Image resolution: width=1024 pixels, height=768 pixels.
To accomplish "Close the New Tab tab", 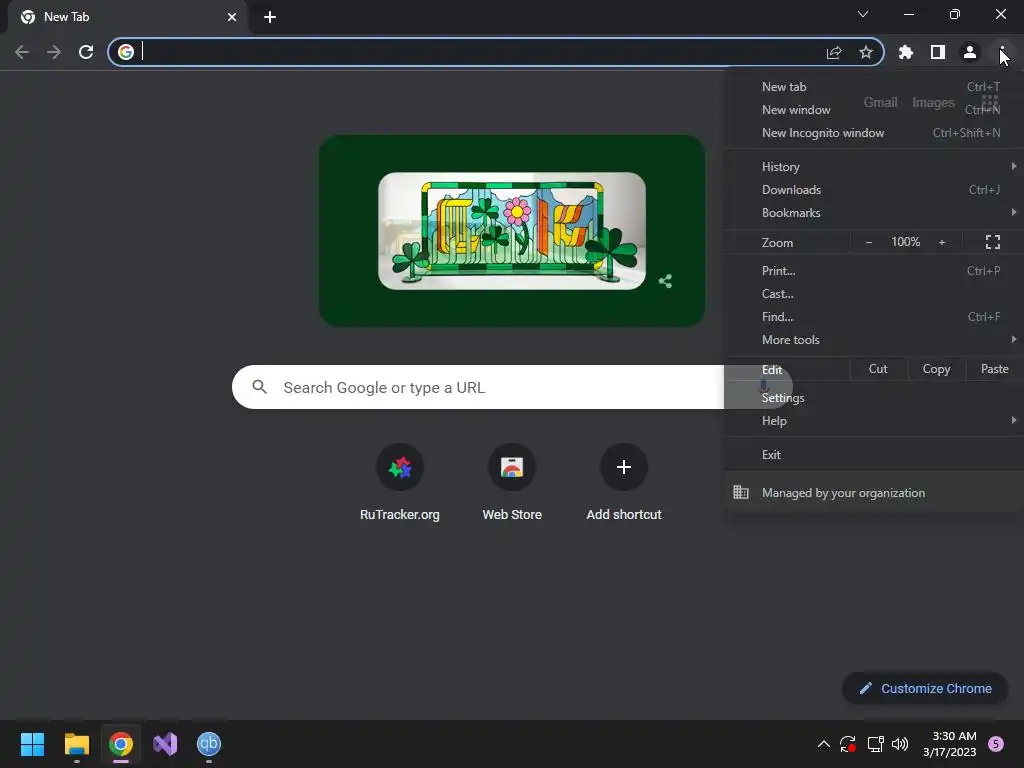I will tap(232, 17).
